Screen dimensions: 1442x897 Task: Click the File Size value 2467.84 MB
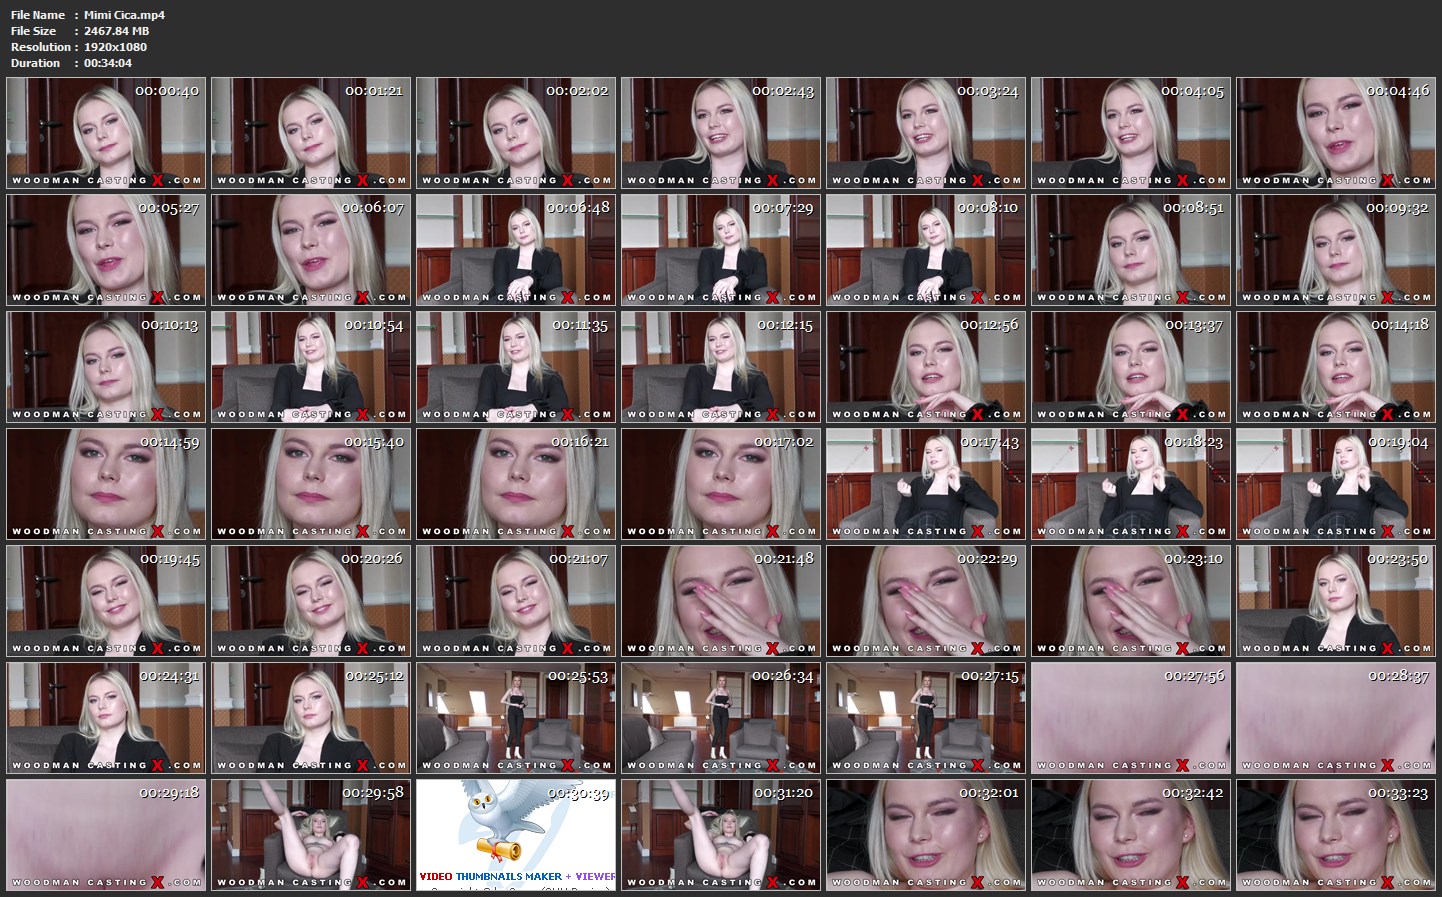point(116,31)
